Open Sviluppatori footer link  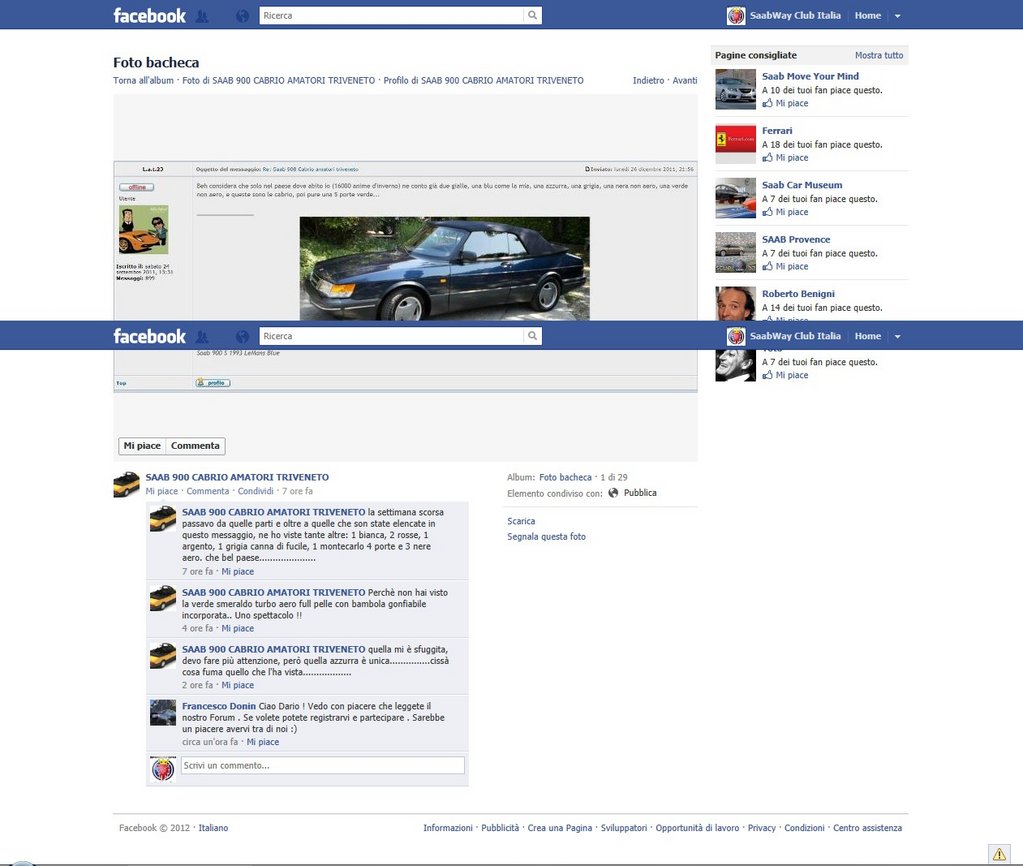[x=624, y=827]
